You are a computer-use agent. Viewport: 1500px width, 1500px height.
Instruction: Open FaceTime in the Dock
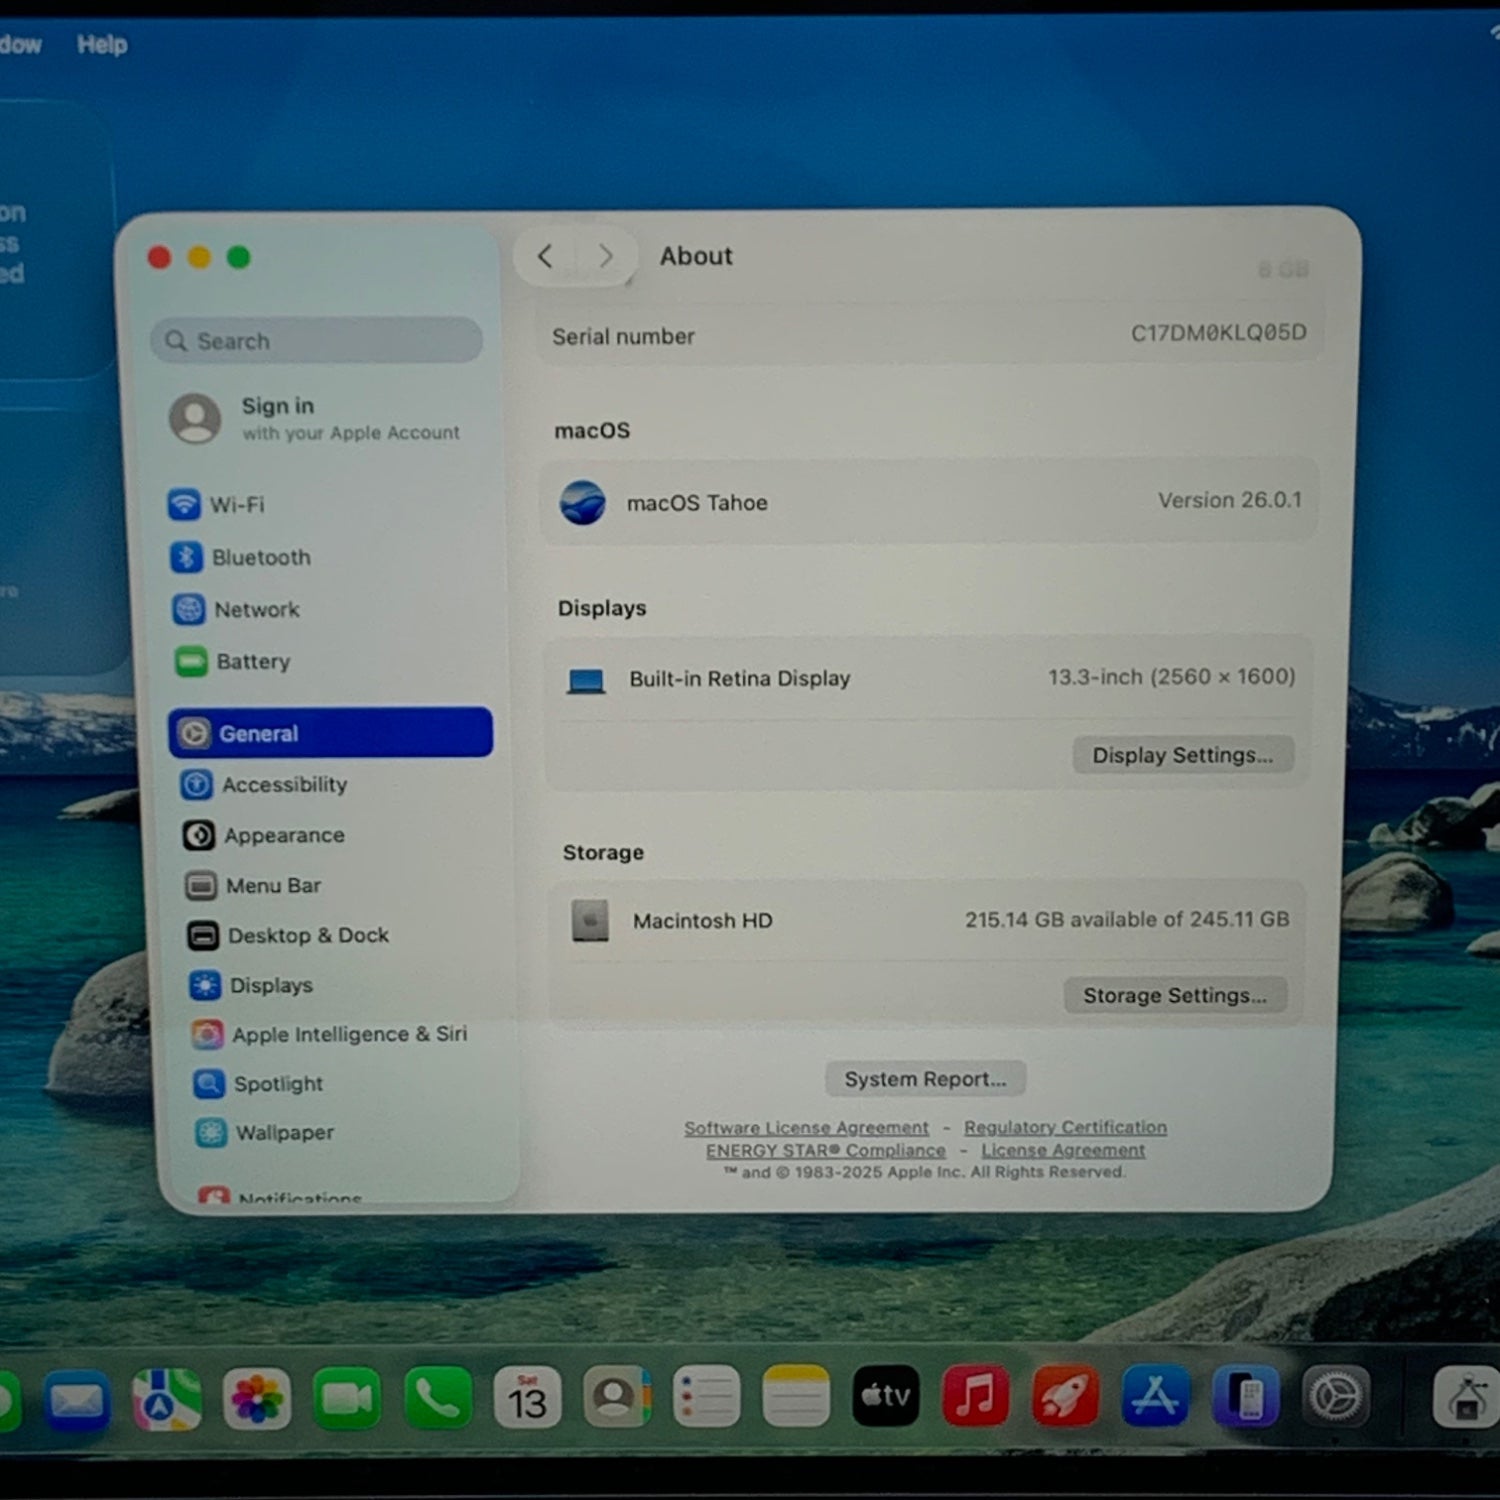pos(347,1398)
